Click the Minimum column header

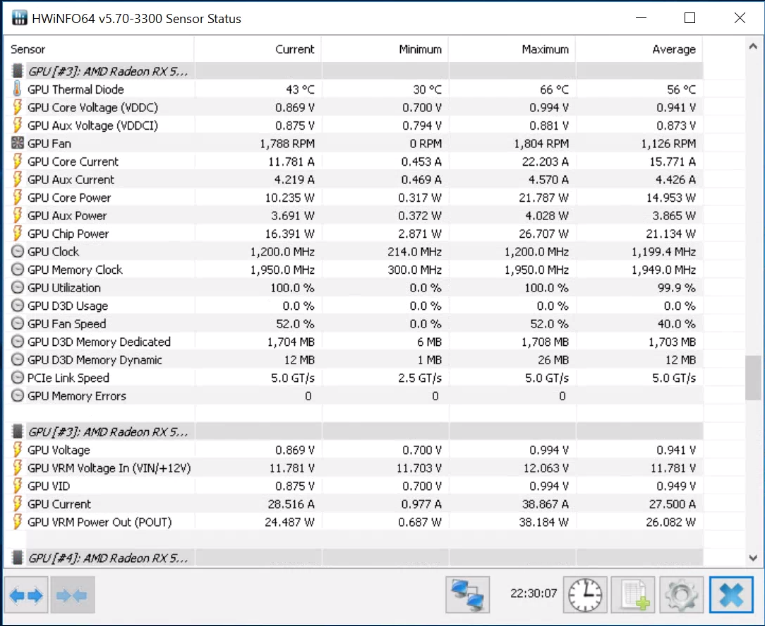coord(385,49)
